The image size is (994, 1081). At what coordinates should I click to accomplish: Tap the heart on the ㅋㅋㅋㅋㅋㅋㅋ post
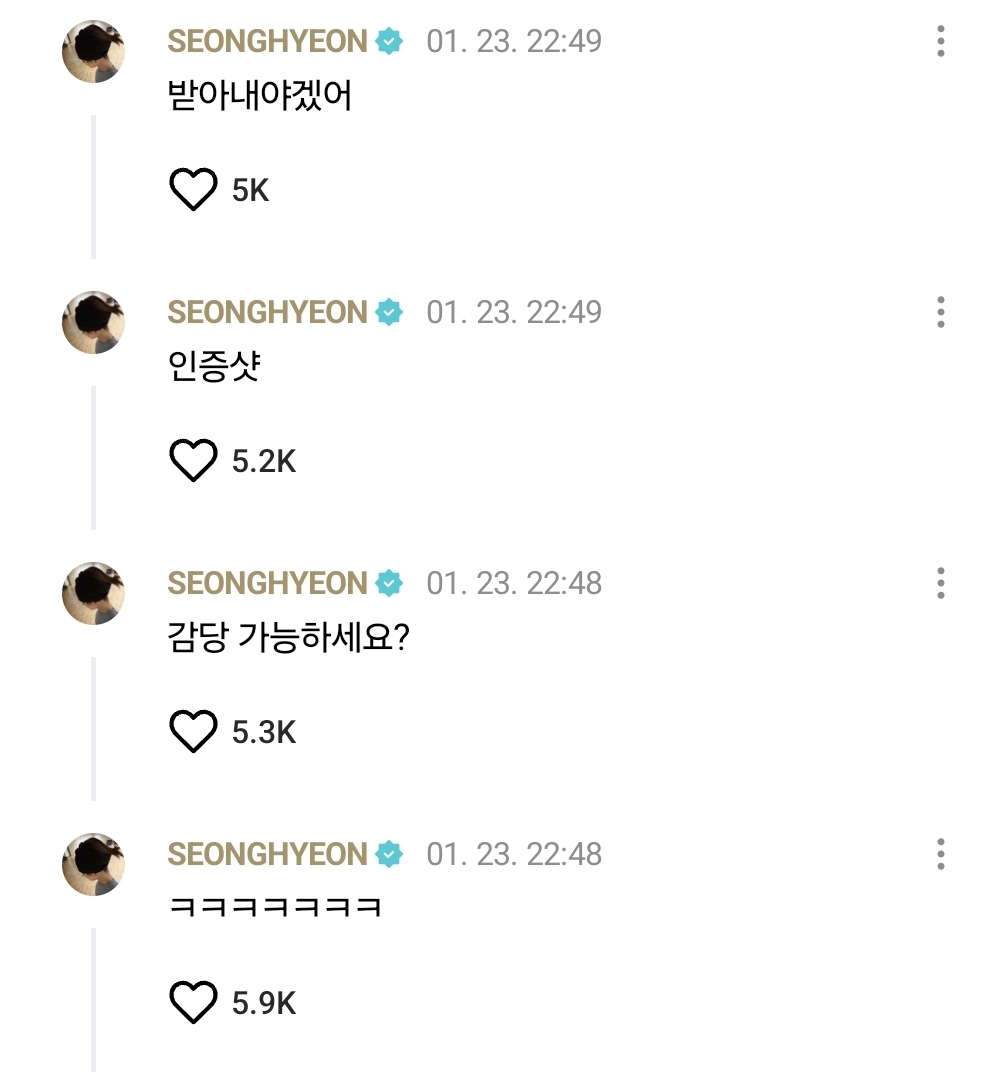point(193,1002)
